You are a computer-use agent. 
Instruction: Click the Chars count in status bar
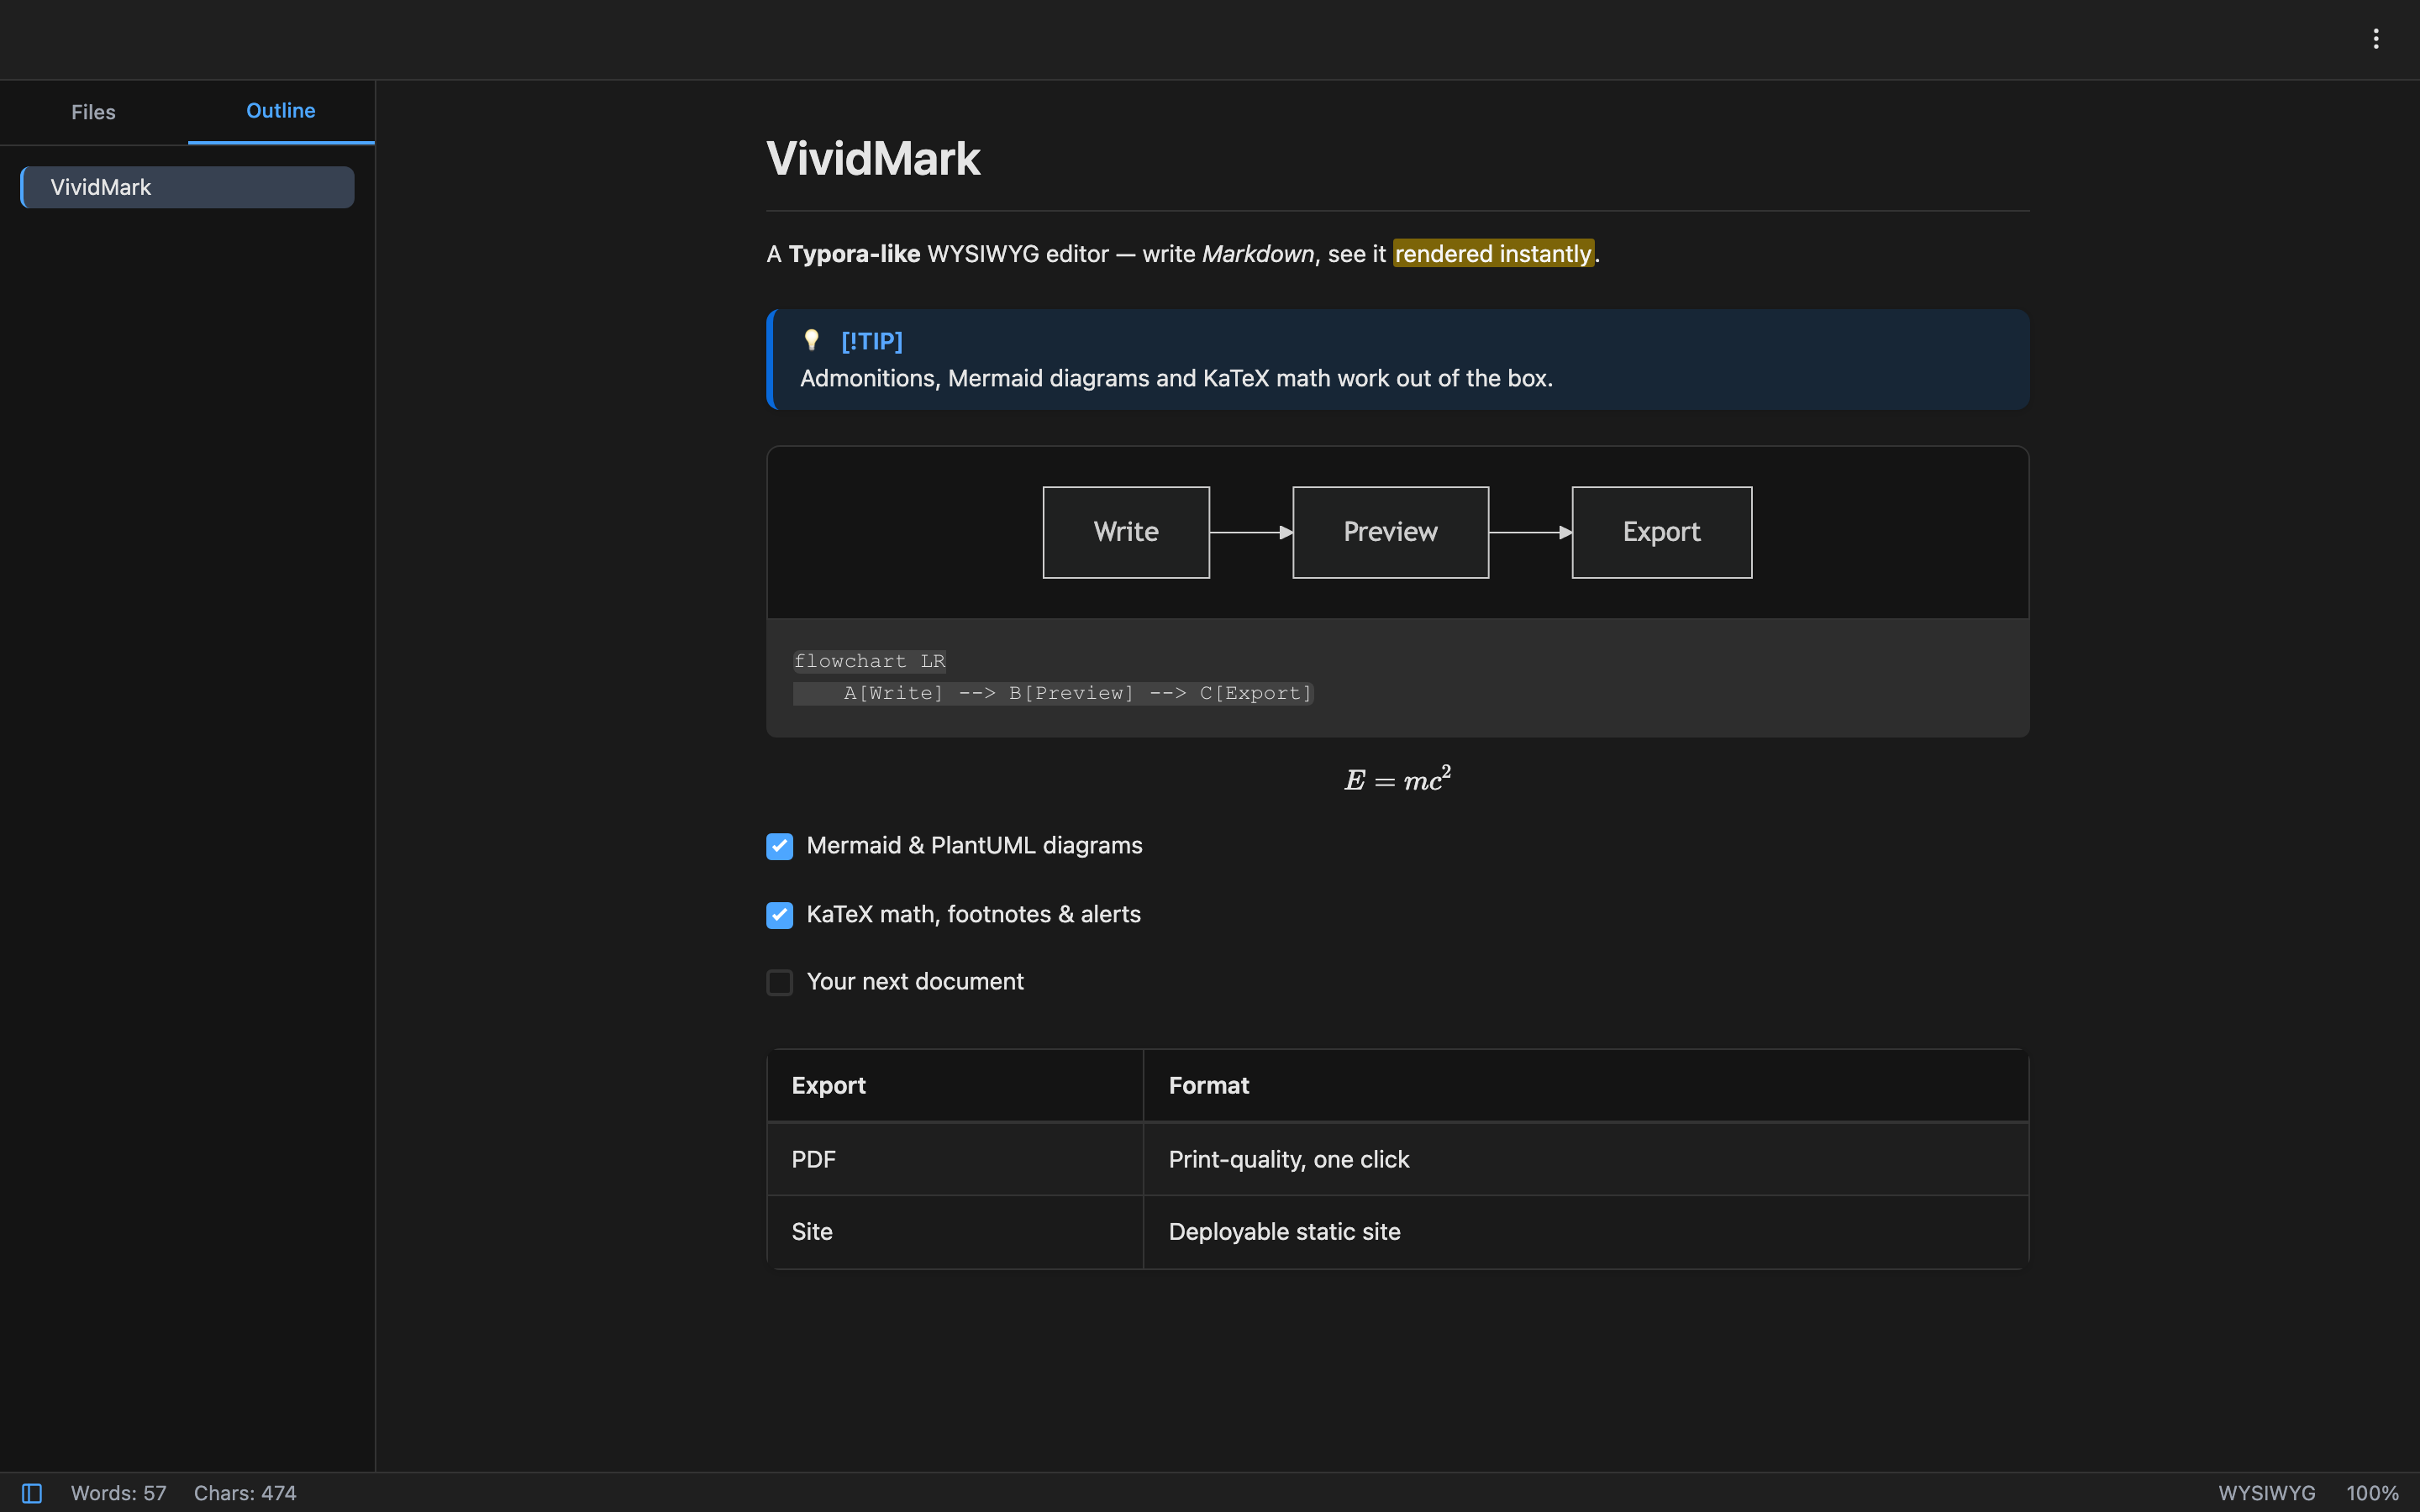coord(245,1492)
